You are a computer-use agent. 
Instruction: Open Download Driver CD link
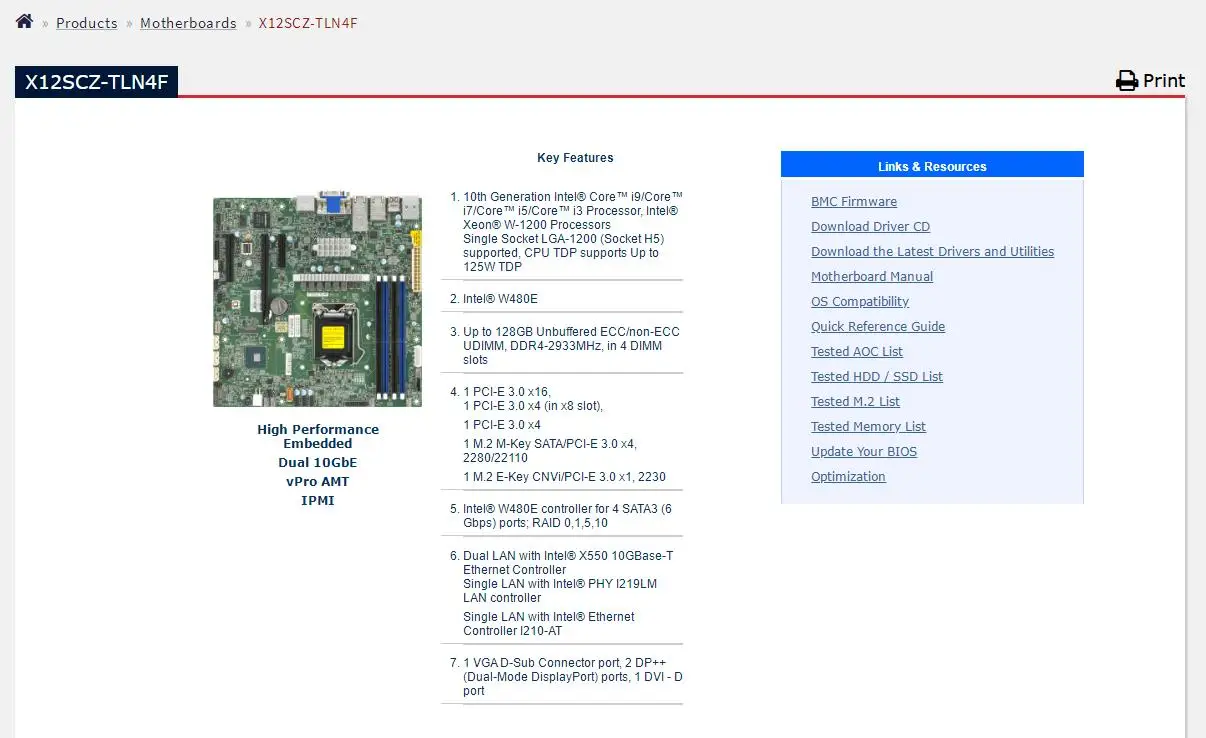pyautogui.click(x=870, y=227)
